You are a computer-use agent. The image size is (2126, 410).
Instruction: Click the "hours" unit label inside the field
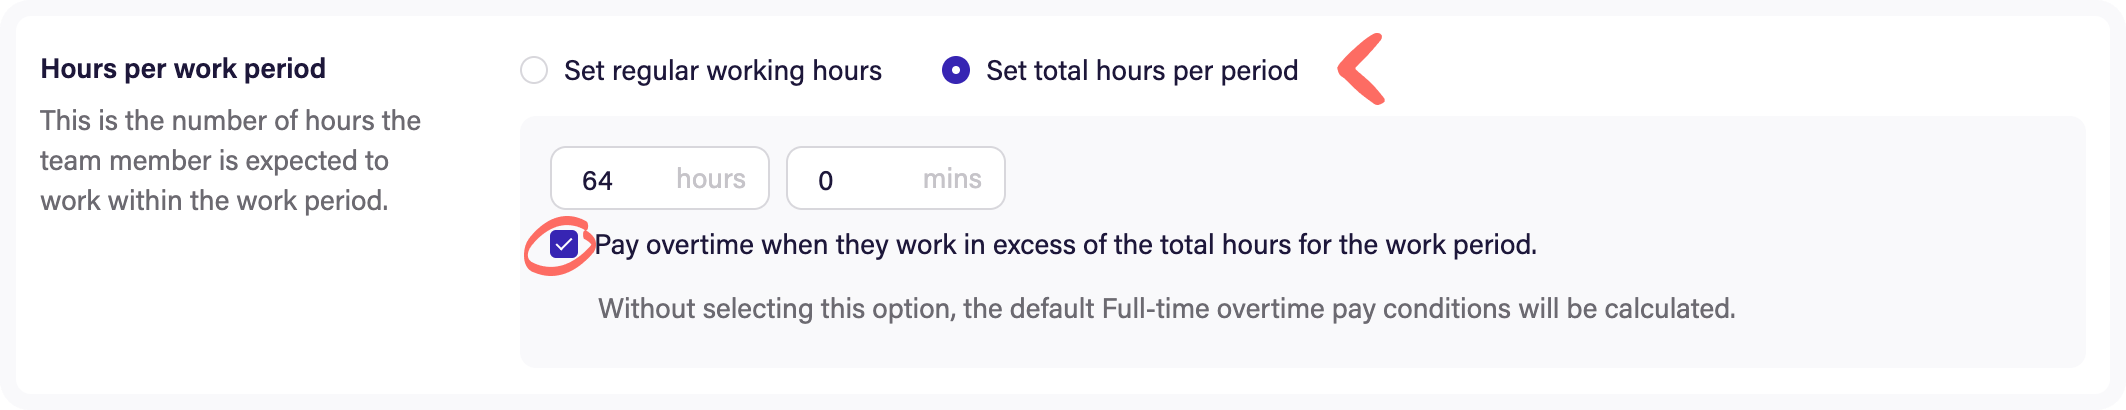[710, 179]
